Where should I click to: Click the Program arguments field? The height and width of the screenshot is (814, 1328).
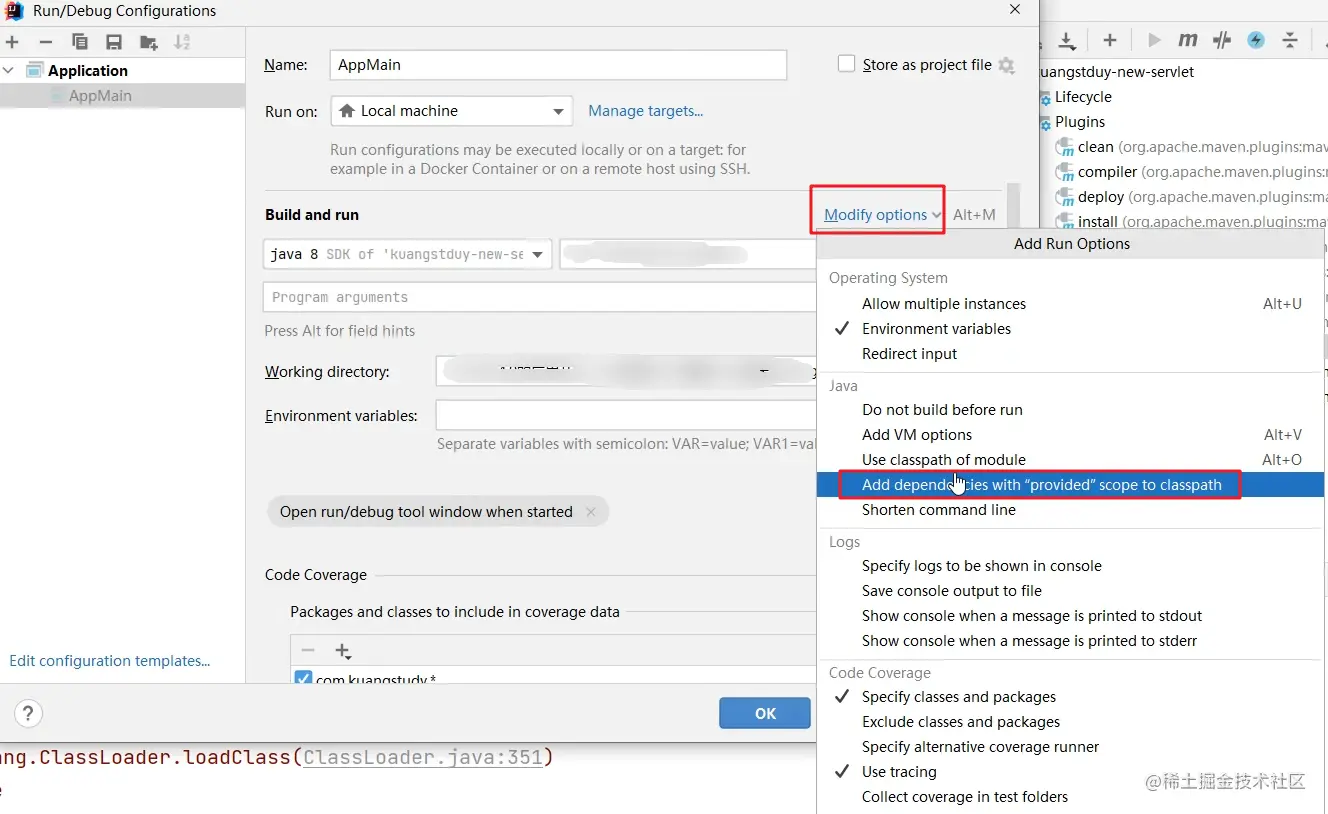click(540, 297)
